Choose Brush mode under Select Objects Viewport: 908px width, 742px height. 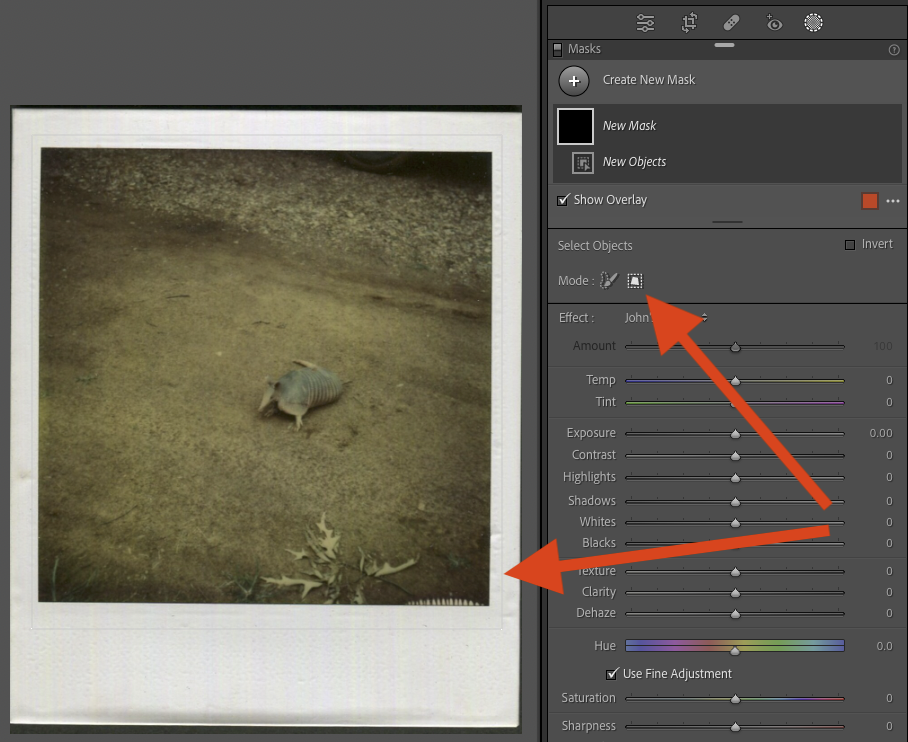tap(610, 280)
